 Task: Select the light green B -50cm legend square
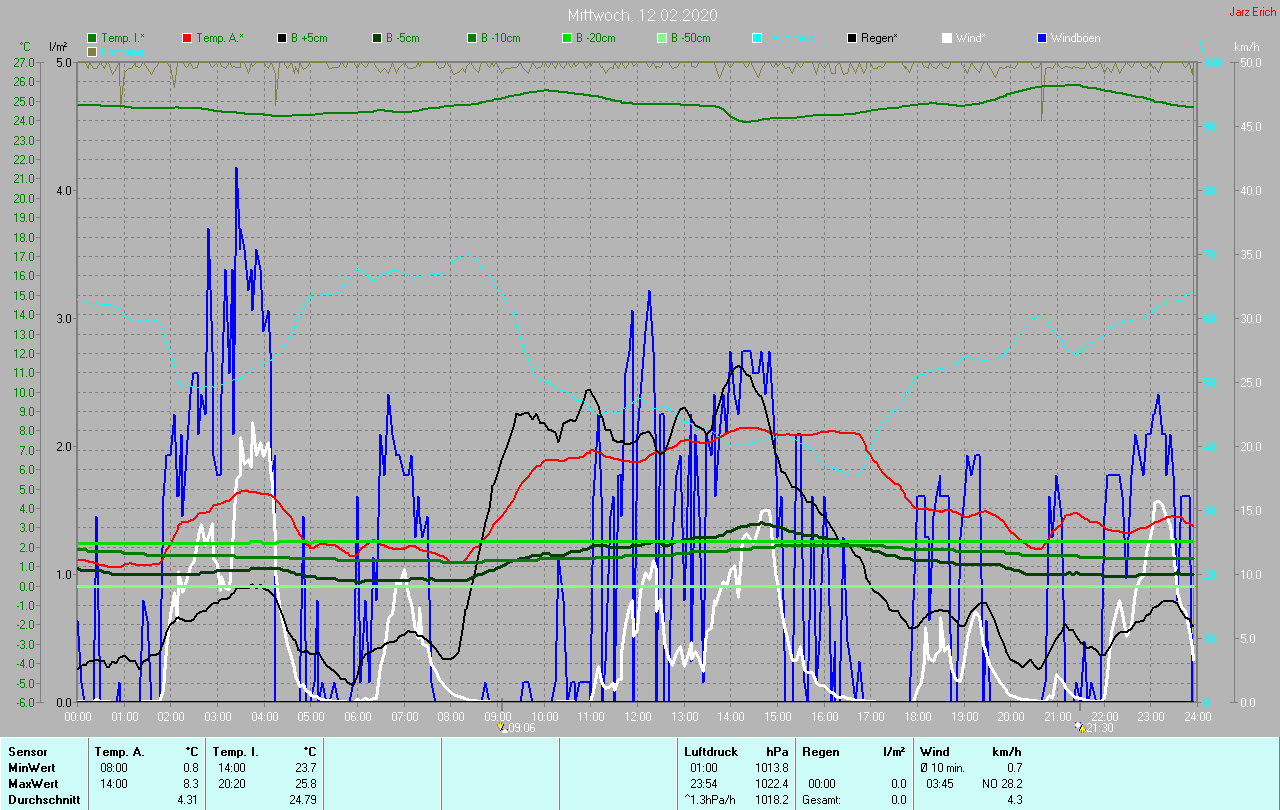662,38
